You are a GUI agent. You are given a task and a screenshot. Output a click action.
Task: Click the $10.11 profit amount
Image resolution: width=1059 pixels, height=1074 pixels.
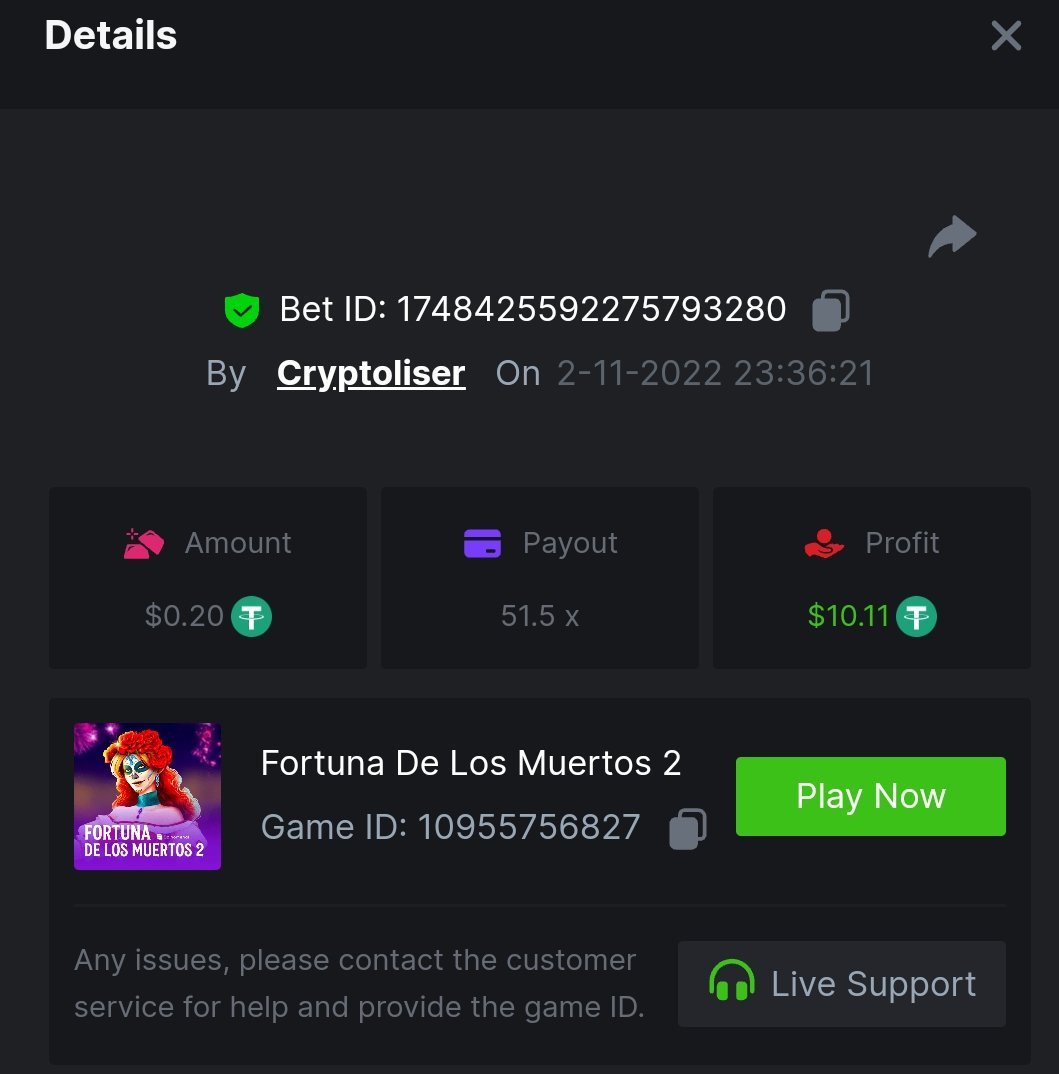click(848, 616)
